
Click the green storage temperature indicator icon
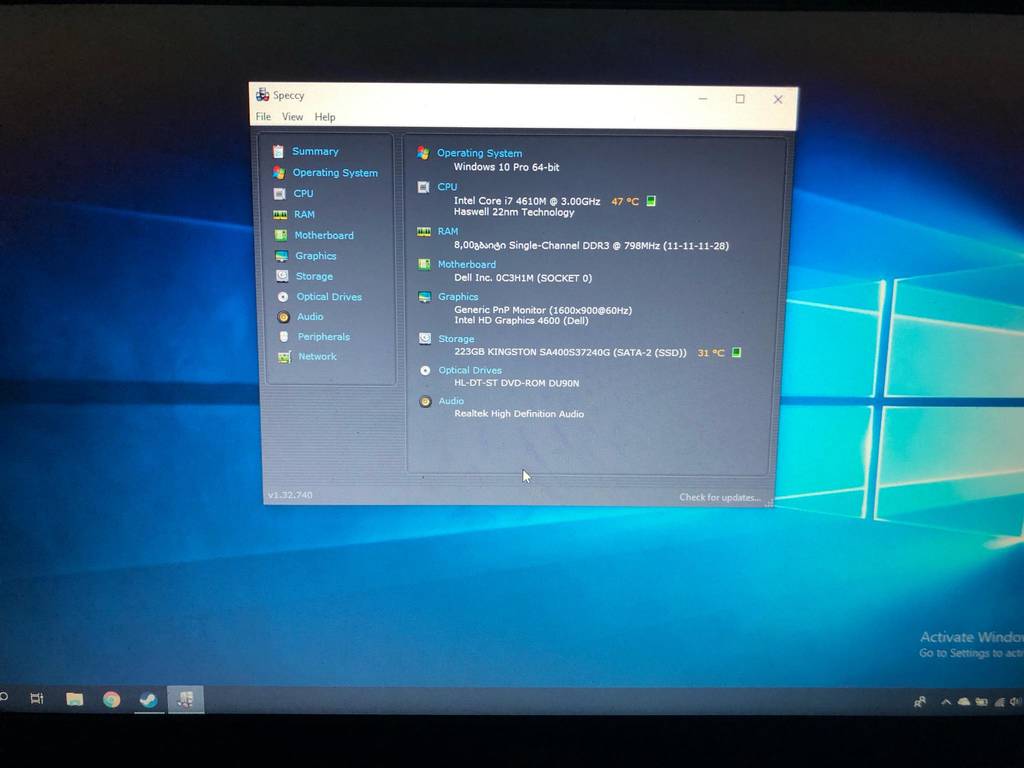tap(737, 352)
